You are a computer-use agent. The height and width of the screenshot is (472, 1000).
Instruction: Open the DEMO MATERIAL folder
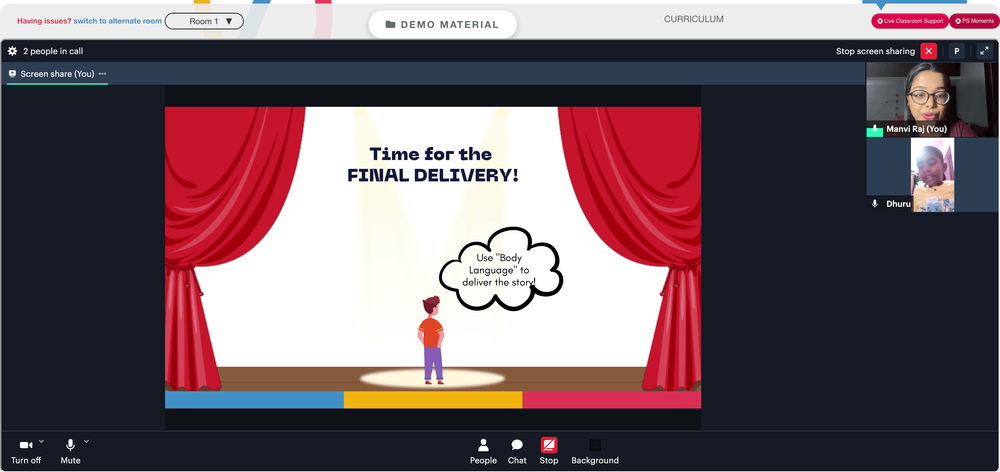pos(443,24)
